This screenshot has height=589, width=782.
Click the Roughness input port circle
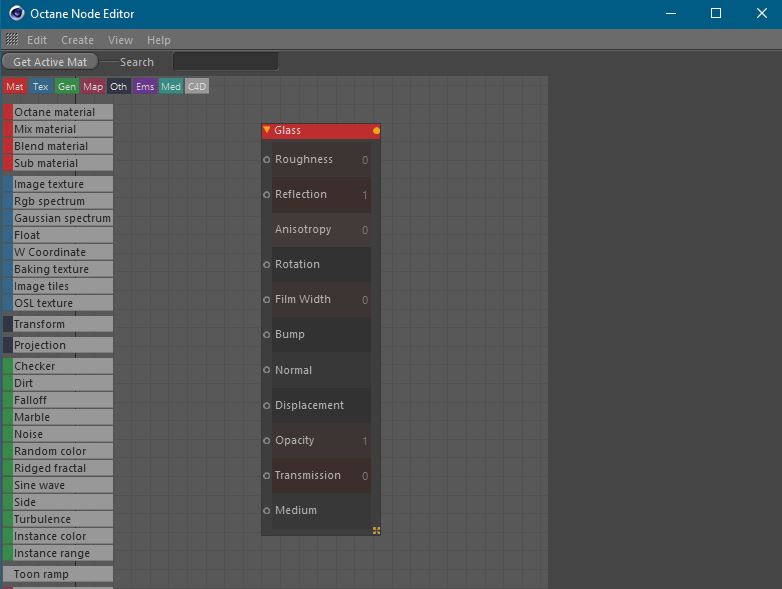(x=266, y=160)
